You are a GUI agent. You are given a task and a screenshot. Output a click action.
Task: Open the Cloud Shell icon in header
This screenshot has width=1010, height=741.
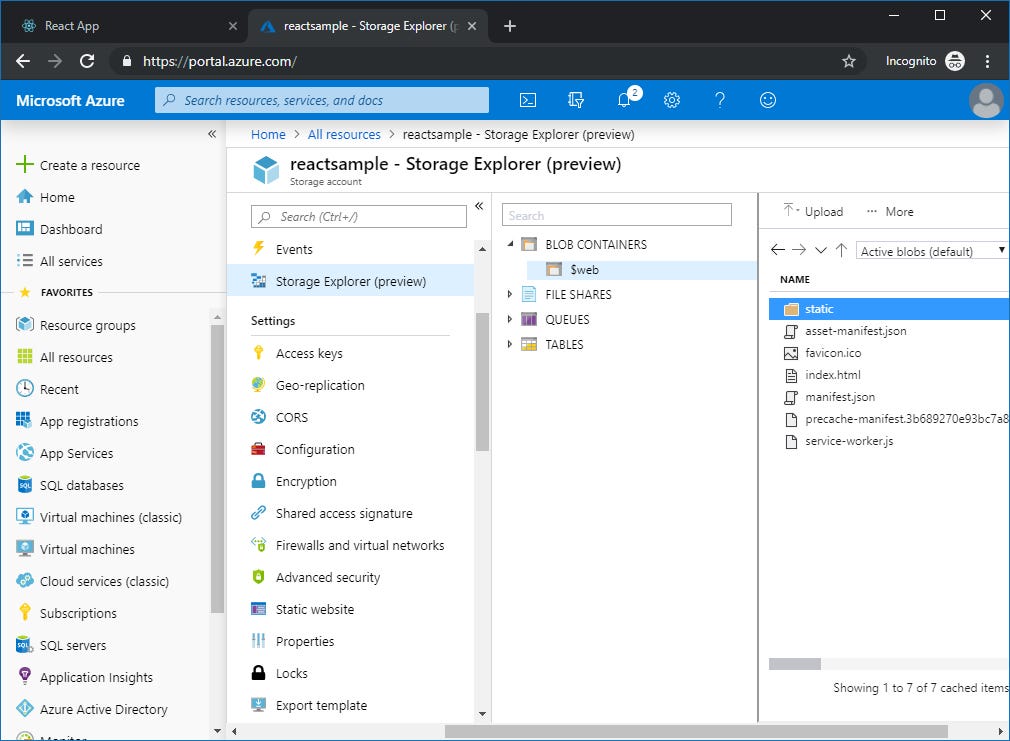[x=528, y=100]
